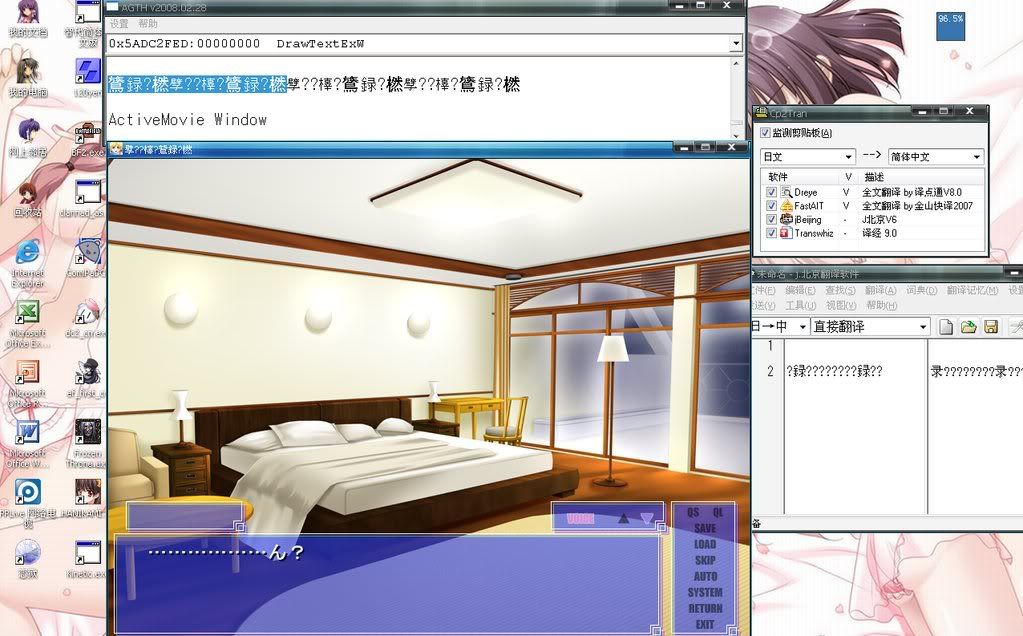Click the EXIT button in game menu
Viewport: 1023px width, 636px height.
(x=705, y=624)
